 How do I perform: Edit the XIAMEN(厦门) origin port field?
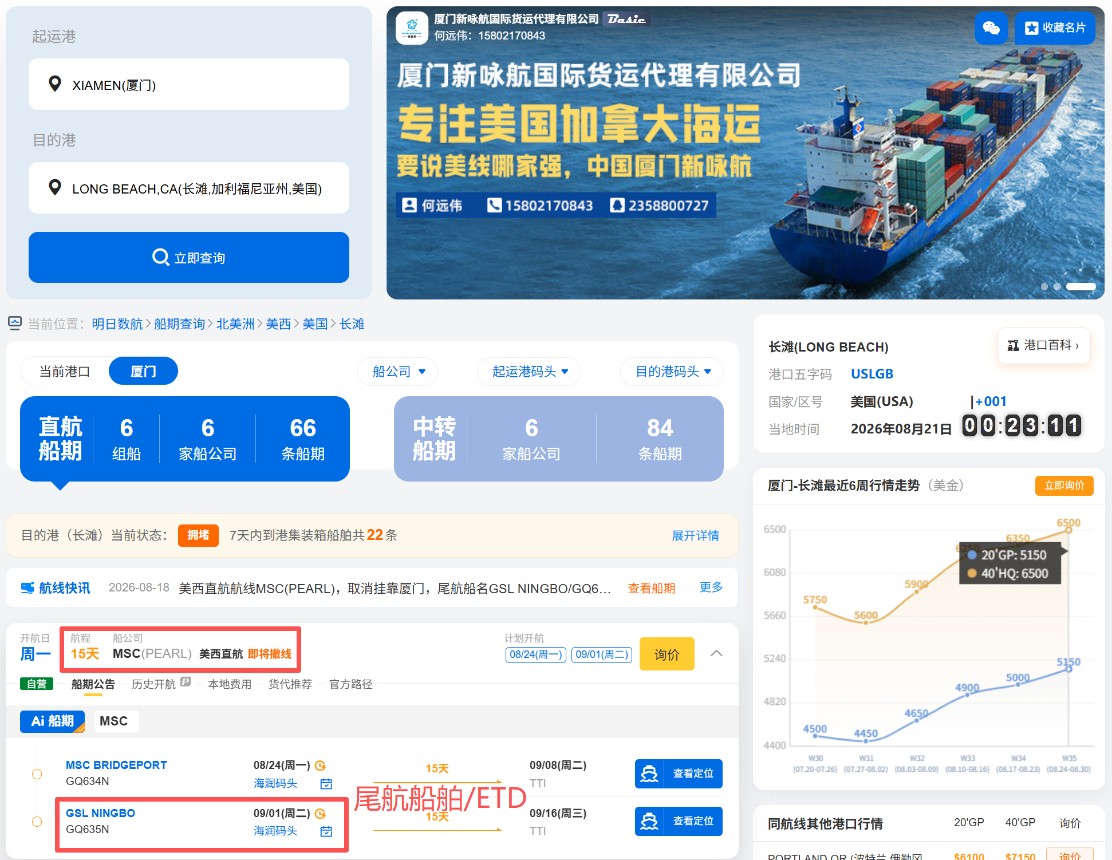coord(189,84)
